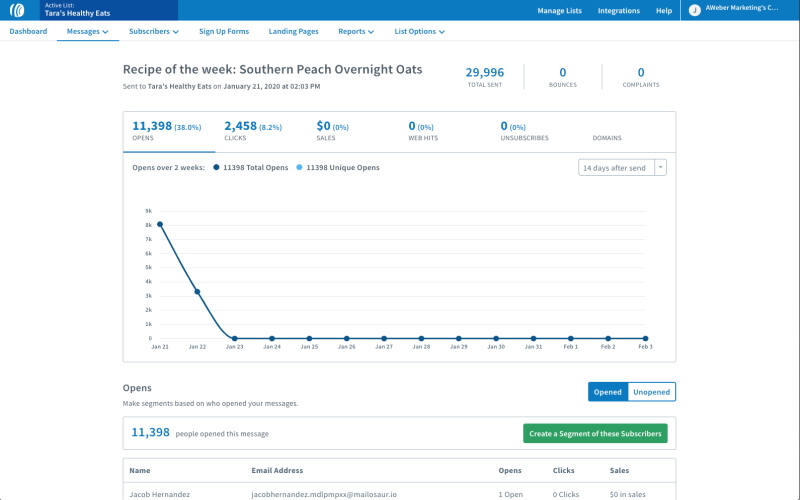Expand the Messages menu

click(87, 32)
